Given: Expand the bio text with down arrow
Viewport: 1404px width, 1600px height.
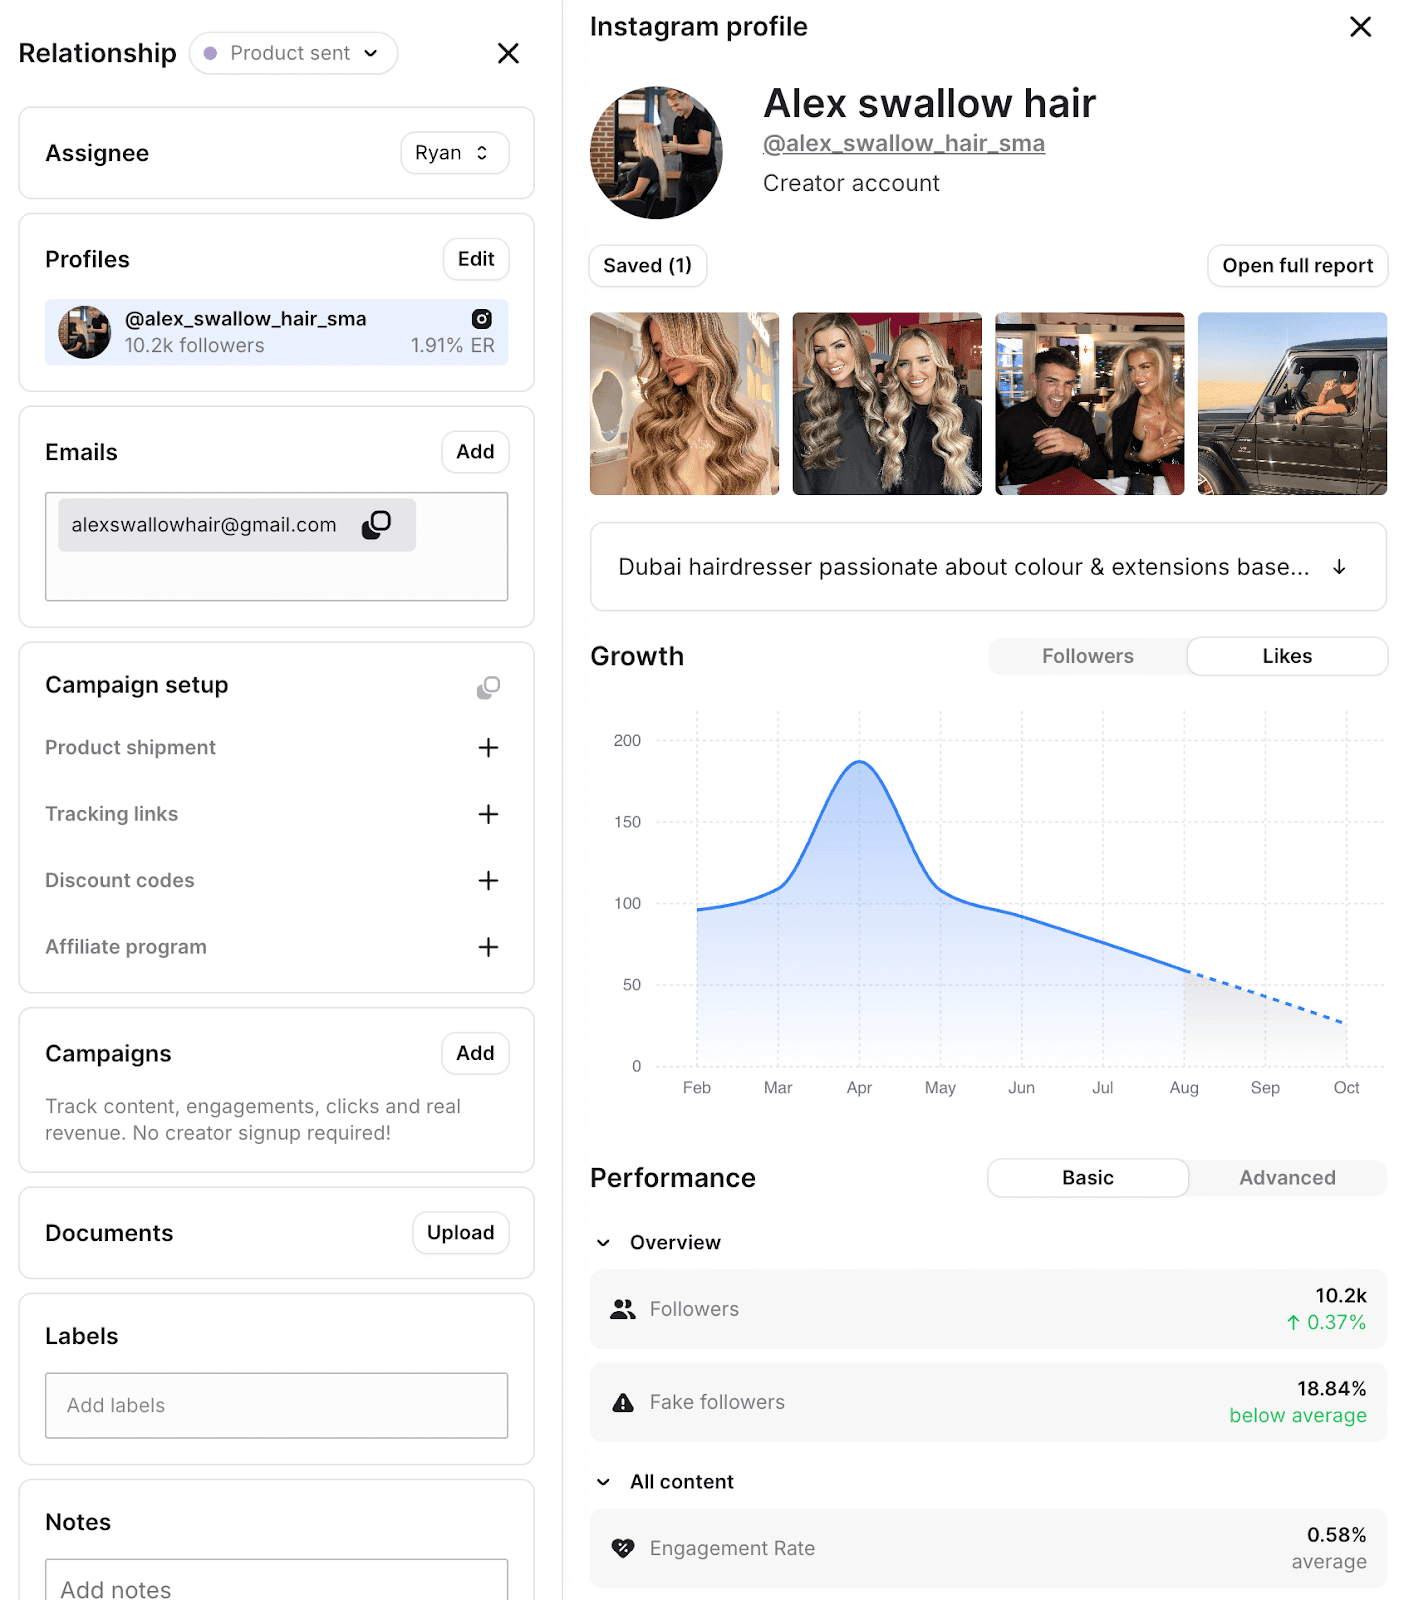Looking at the screenshot, I should (1339, 567).
